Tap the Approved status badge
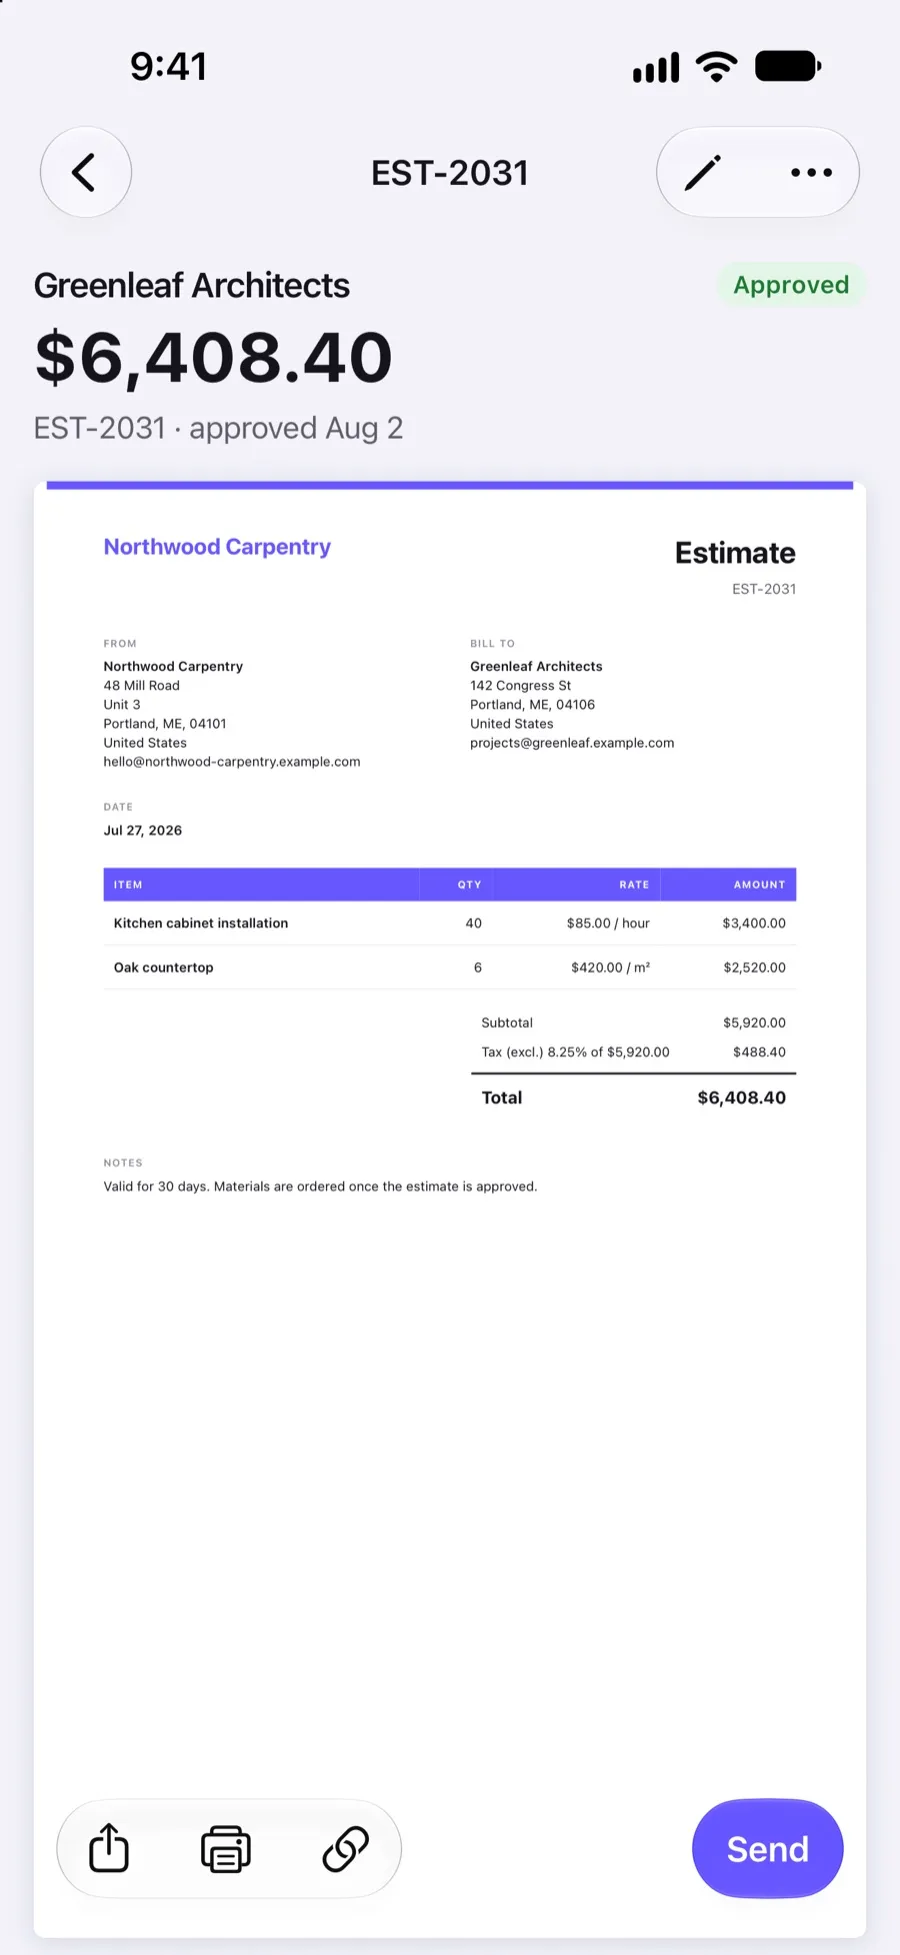 (791, 285)
